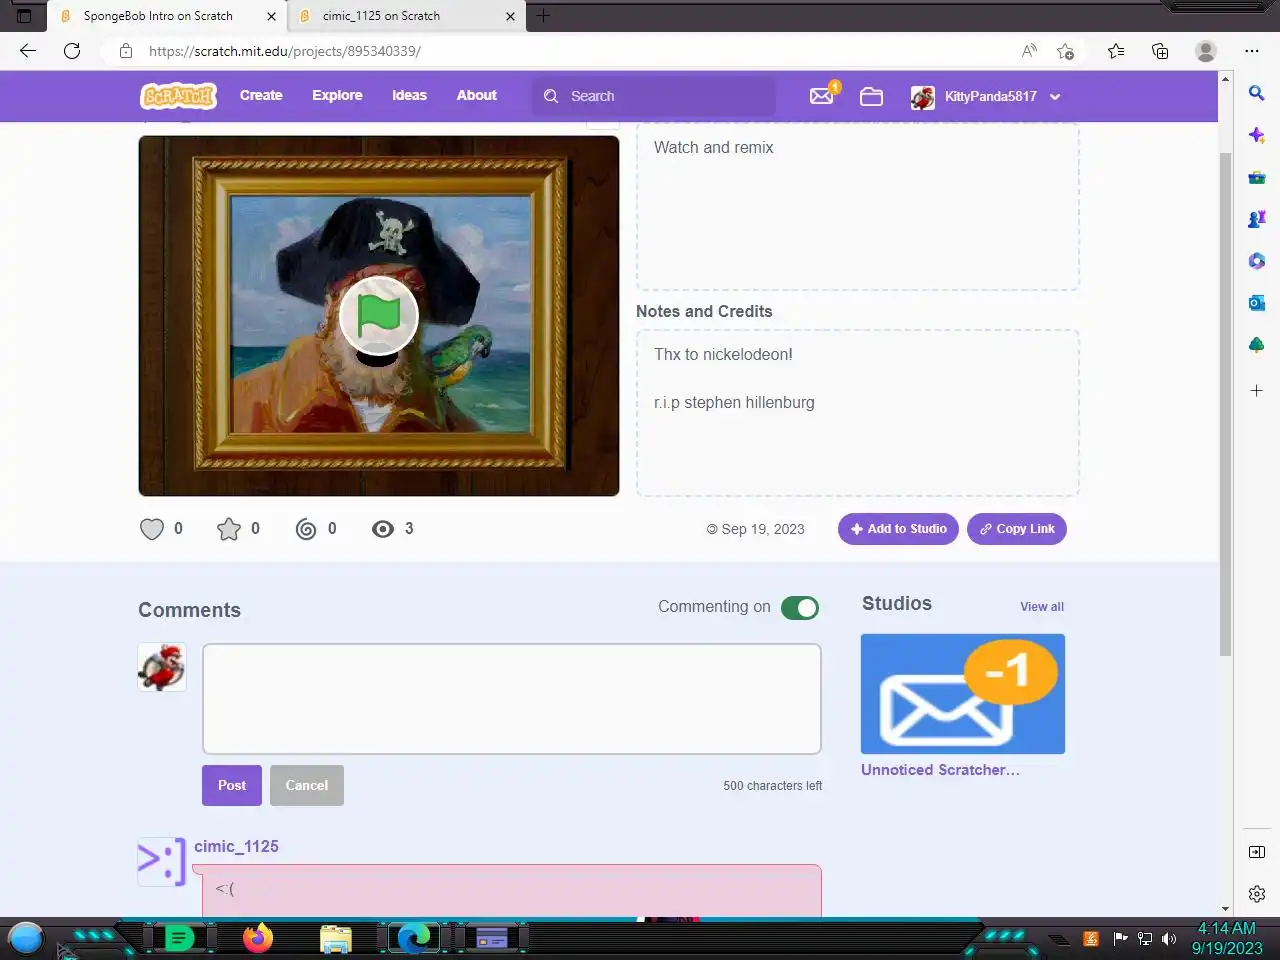1280x960 pixels.
Task: Add this page to favorites
Action: (1066, 51)
